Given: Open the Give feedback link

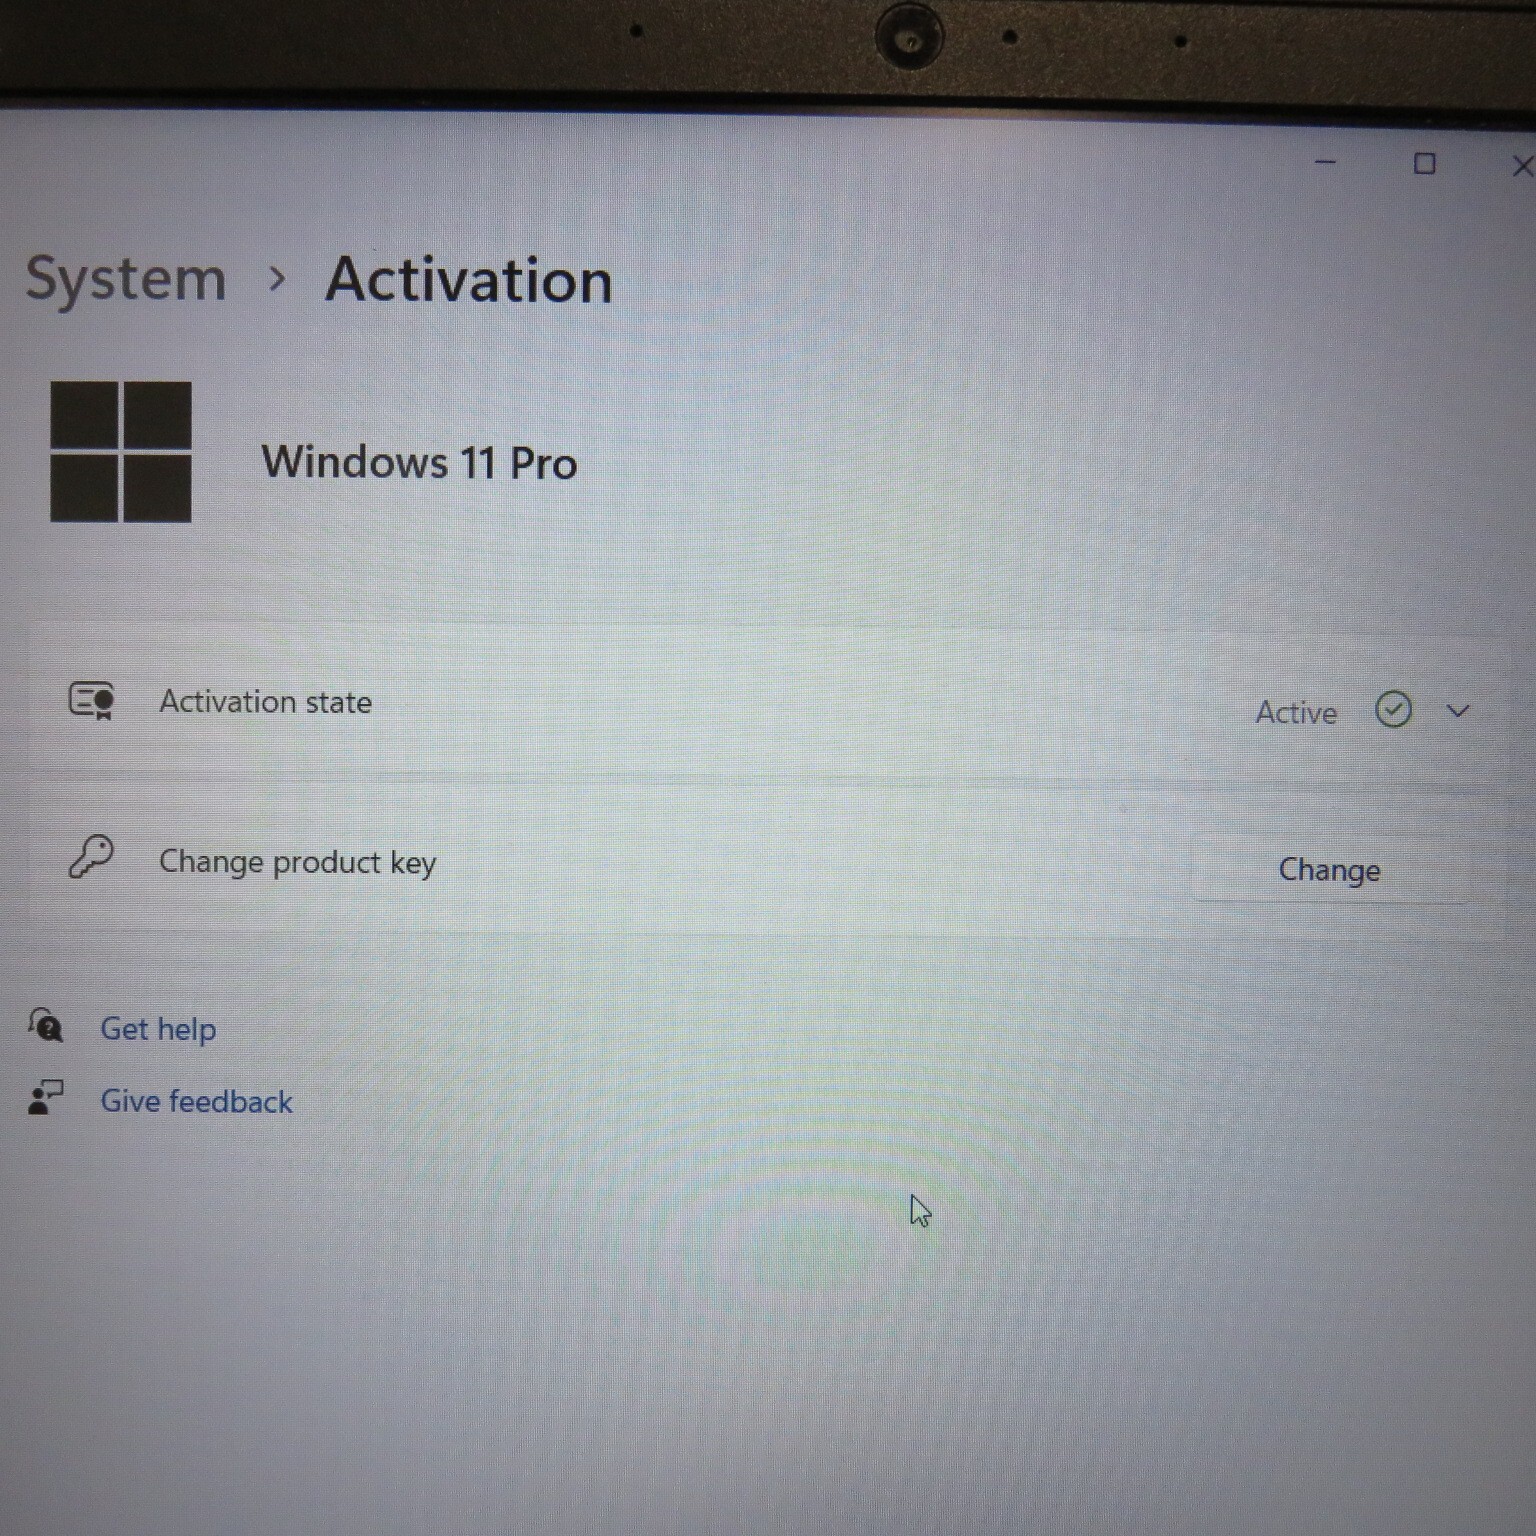Looking at the screenshot, I should (196, 1101).
